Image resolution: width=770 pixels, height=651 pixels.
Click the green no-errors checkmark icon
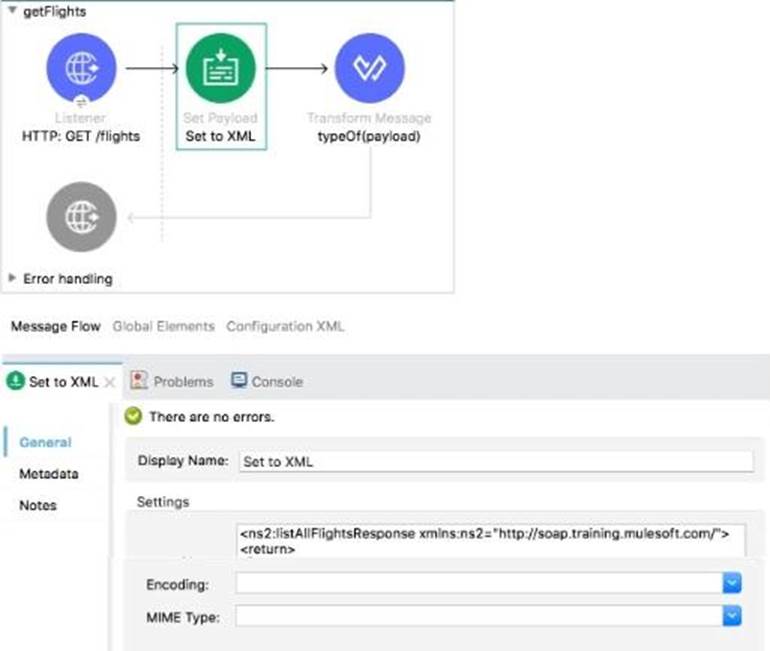pyautogui.click(x=134, y=416)
